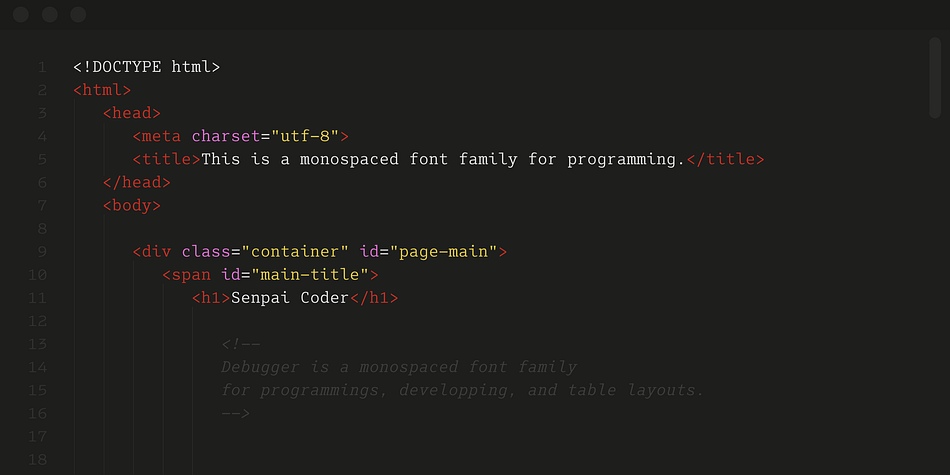Click the opening html tag
Screen dimensions: 950x475
(102, 90)
